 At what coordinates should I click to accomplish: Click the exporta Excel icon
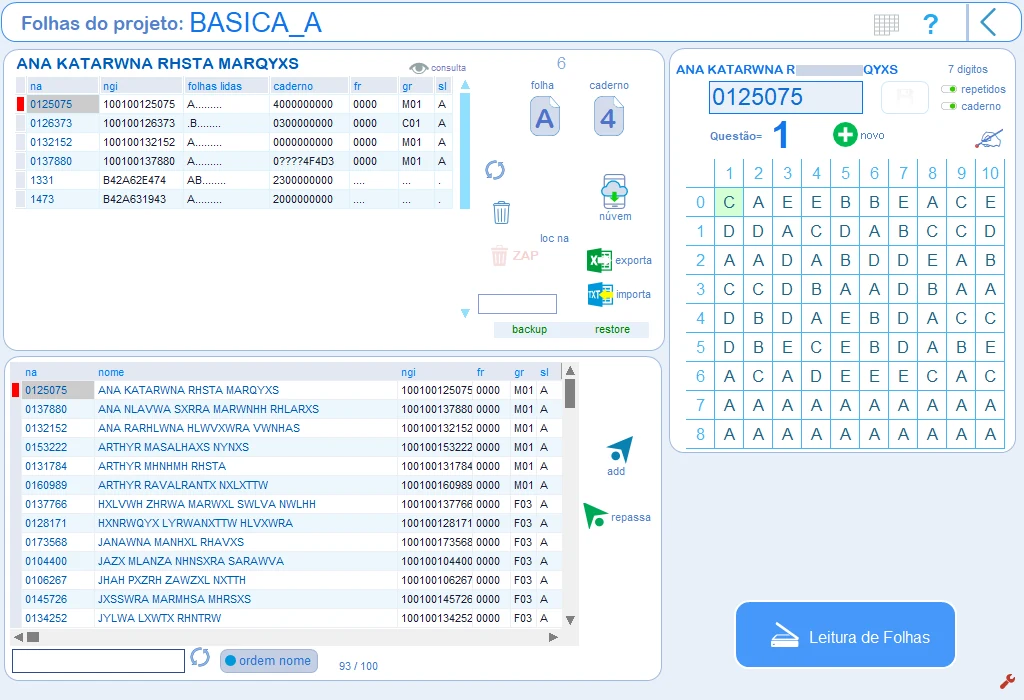pos(599,261)
